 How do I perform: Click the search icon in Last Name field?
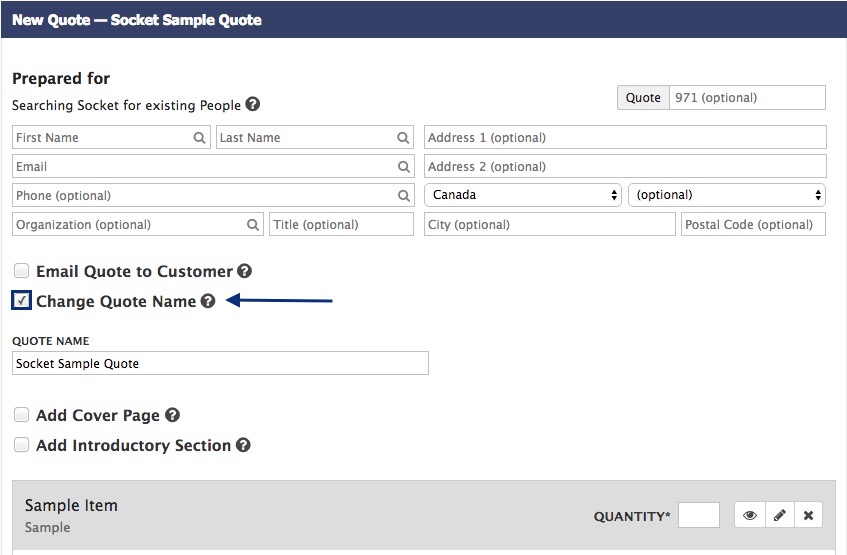click(x=403, y=138)
